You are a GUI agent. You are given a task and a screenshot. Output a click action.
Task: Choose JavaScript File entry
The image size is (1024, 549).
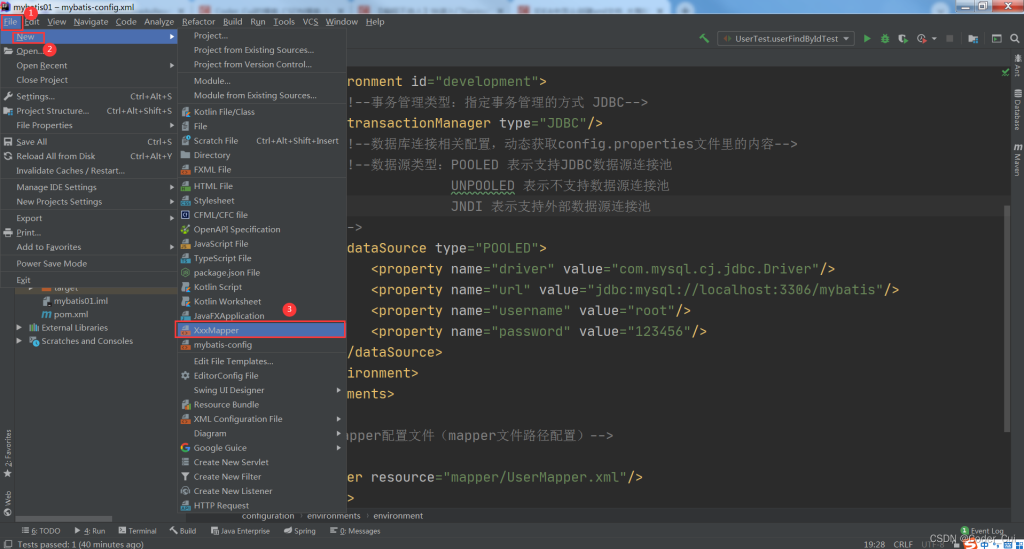pos(261,243)
